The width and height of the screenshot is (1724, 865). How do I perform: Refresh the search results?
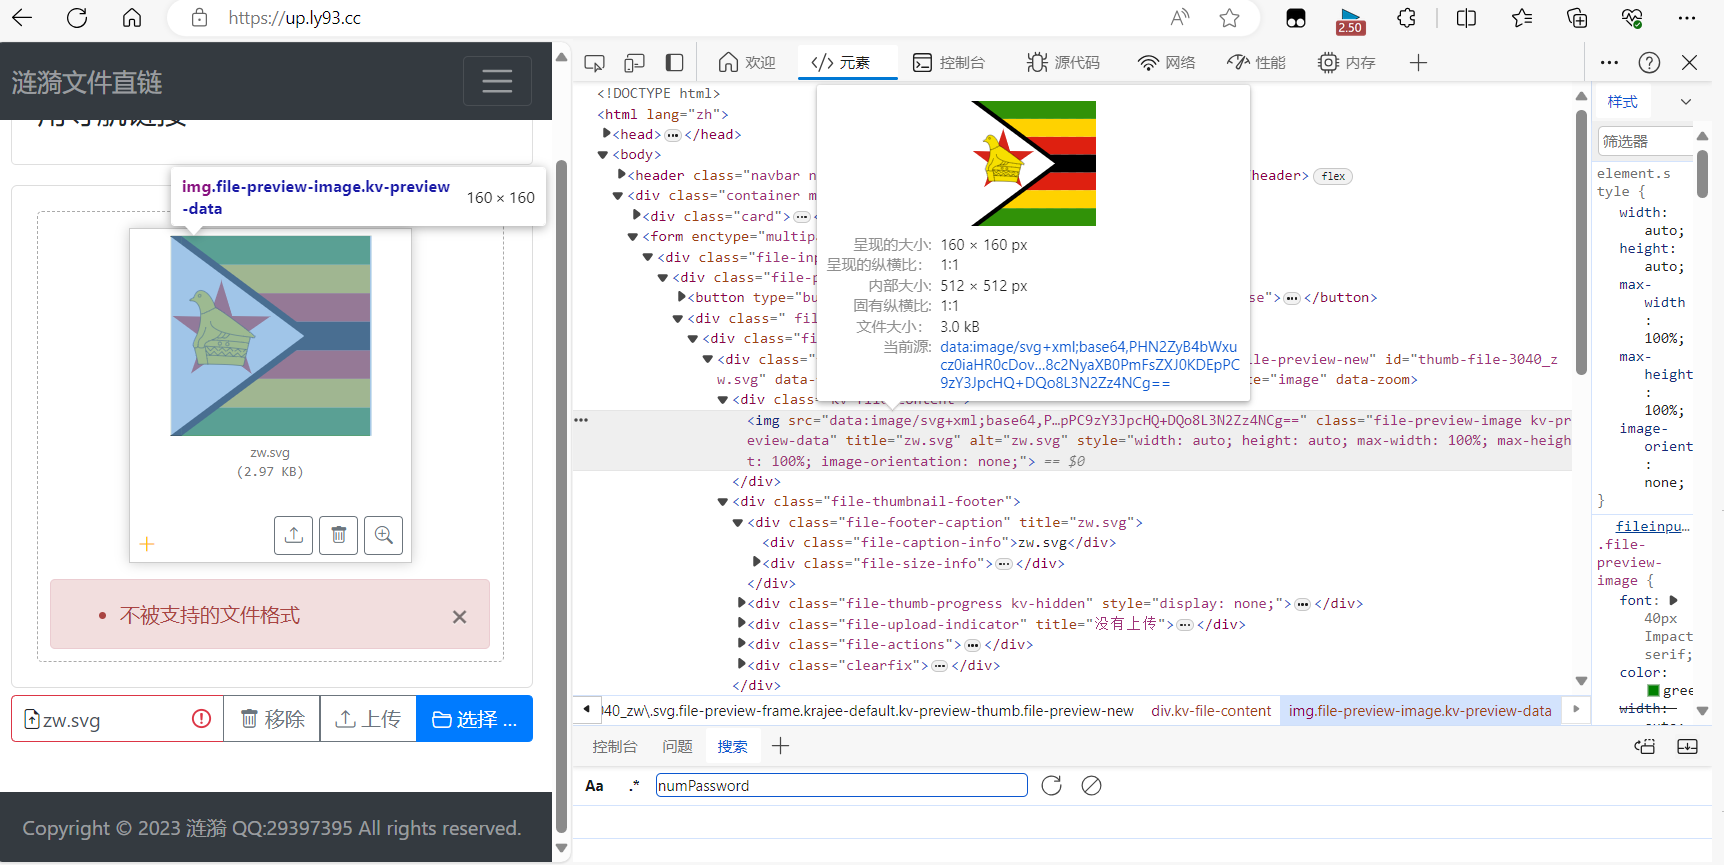1051,786
